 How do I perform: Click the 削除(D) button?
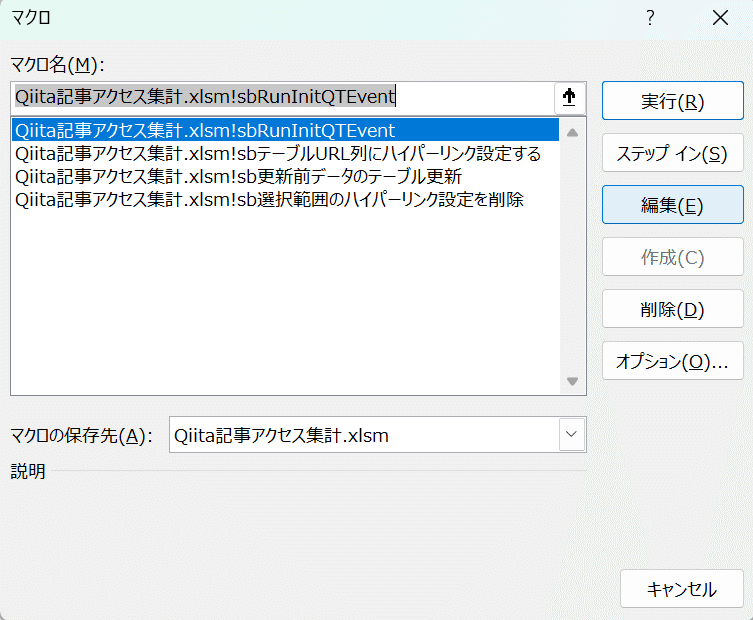point(672,309)
